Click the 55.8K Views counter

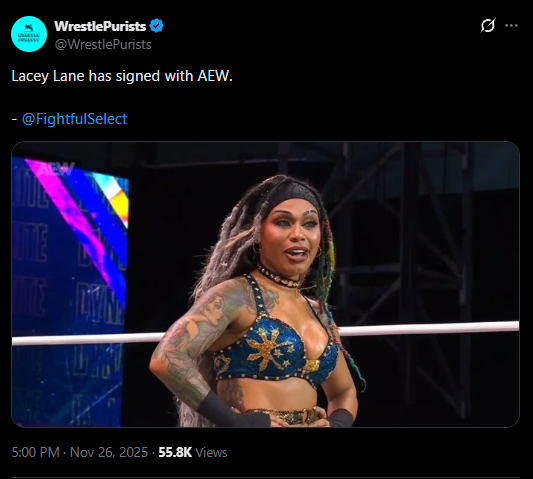[x=193, y=452]
